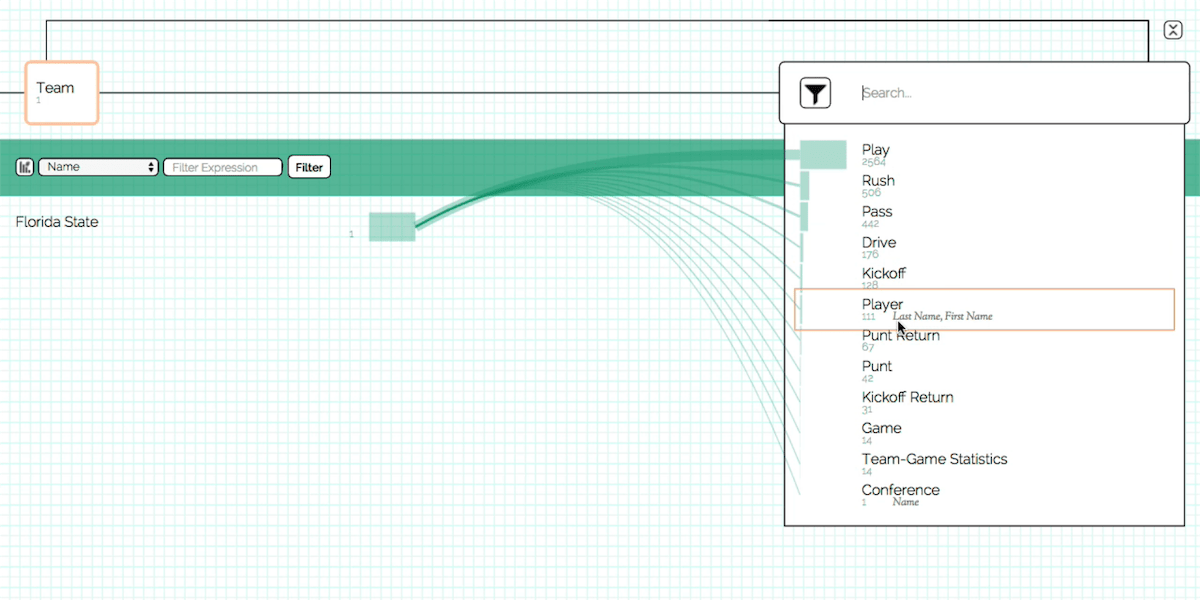
Task: Collapse the panel with top-right close icon
Action: [1173, 30]
